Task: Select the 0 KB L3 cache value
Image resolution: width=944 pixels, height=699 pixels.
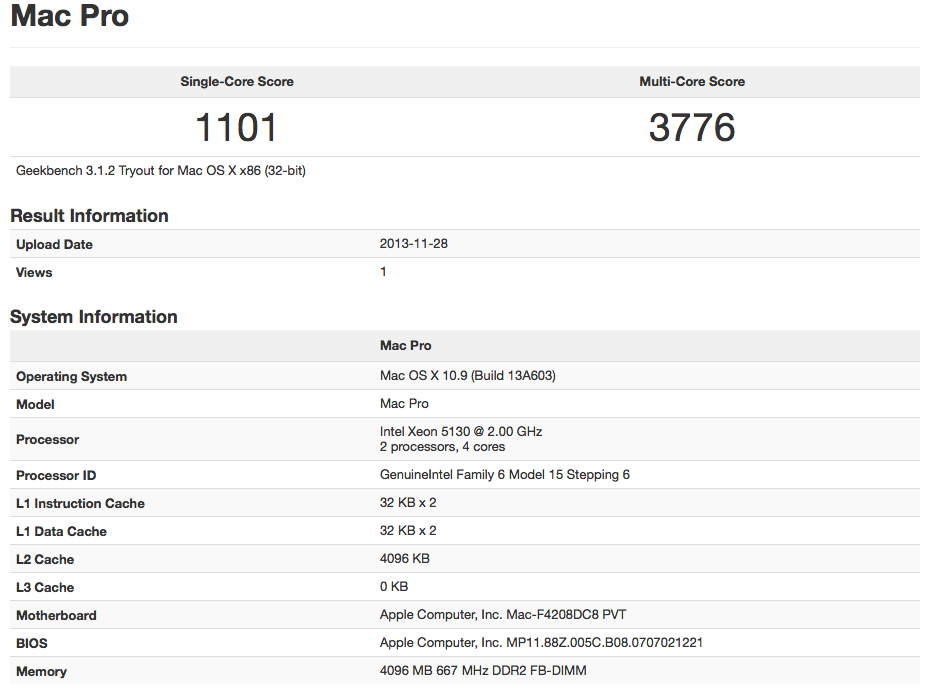Action: point(394,587)
